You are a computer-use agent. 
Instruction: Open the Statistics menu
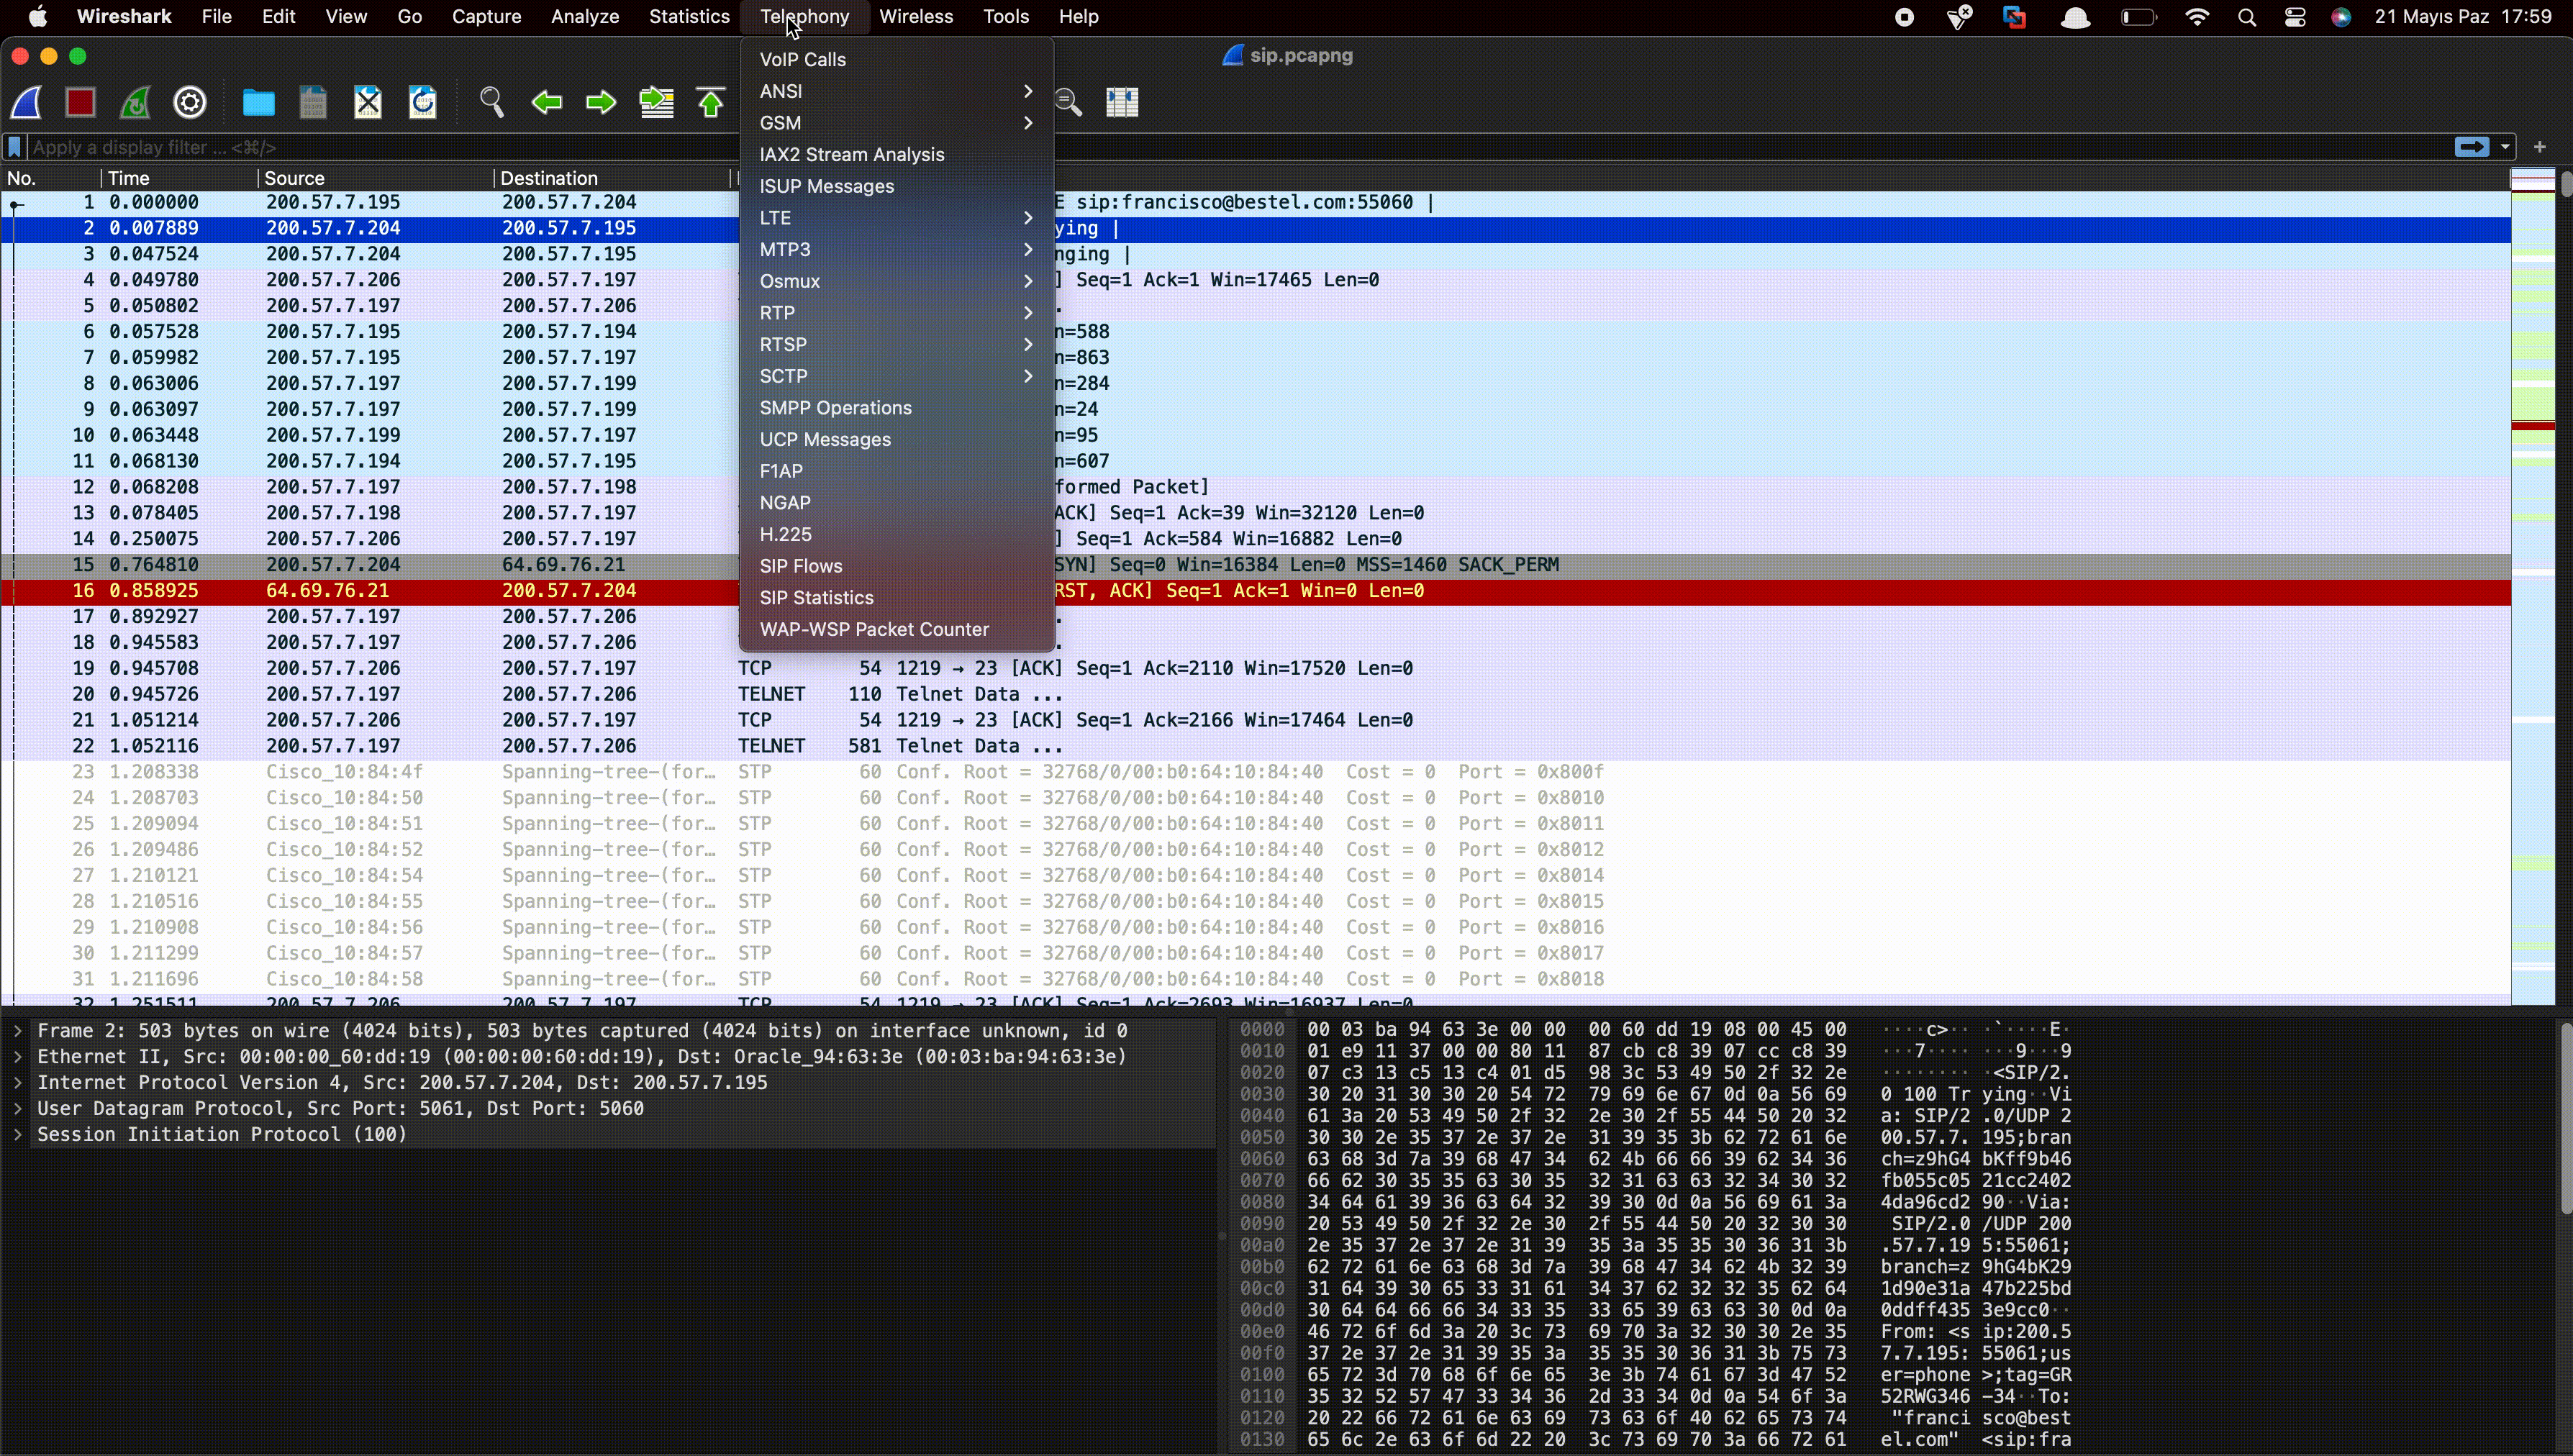click(x=689, y=17)
